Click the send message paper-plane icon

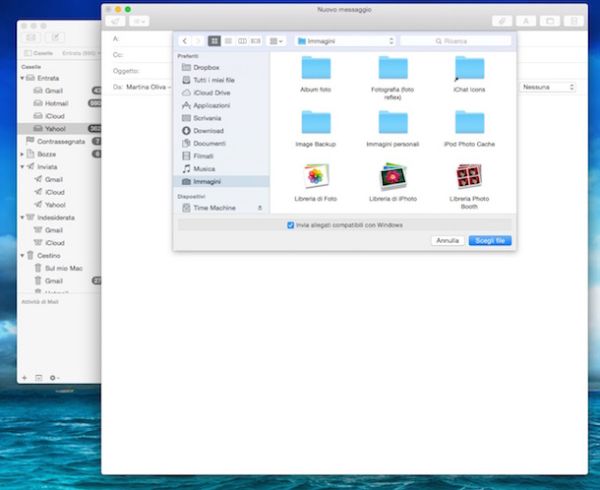116,21
